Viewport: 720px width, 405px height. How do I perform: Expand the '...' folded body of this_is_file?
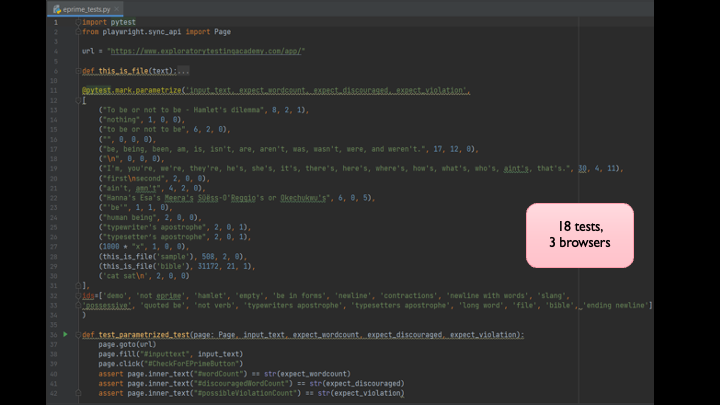183,71
